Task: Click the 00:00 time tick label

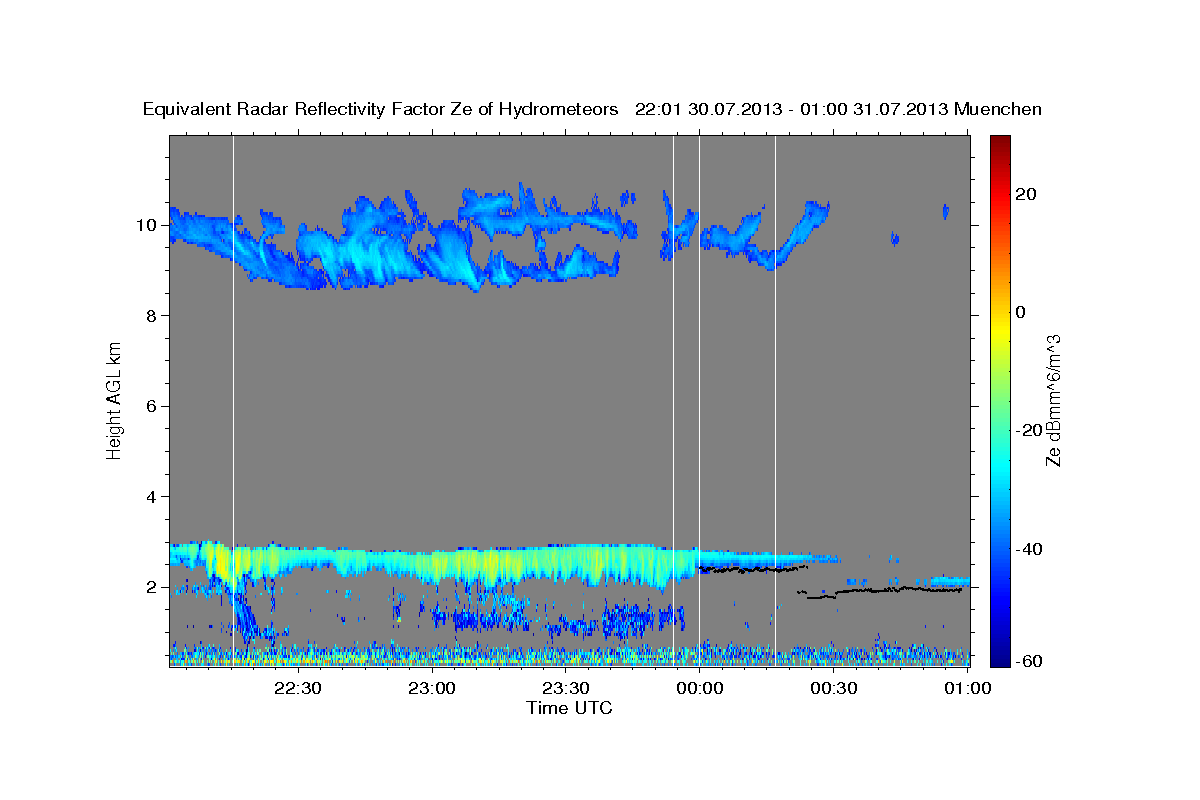Action: pos(699,688)
